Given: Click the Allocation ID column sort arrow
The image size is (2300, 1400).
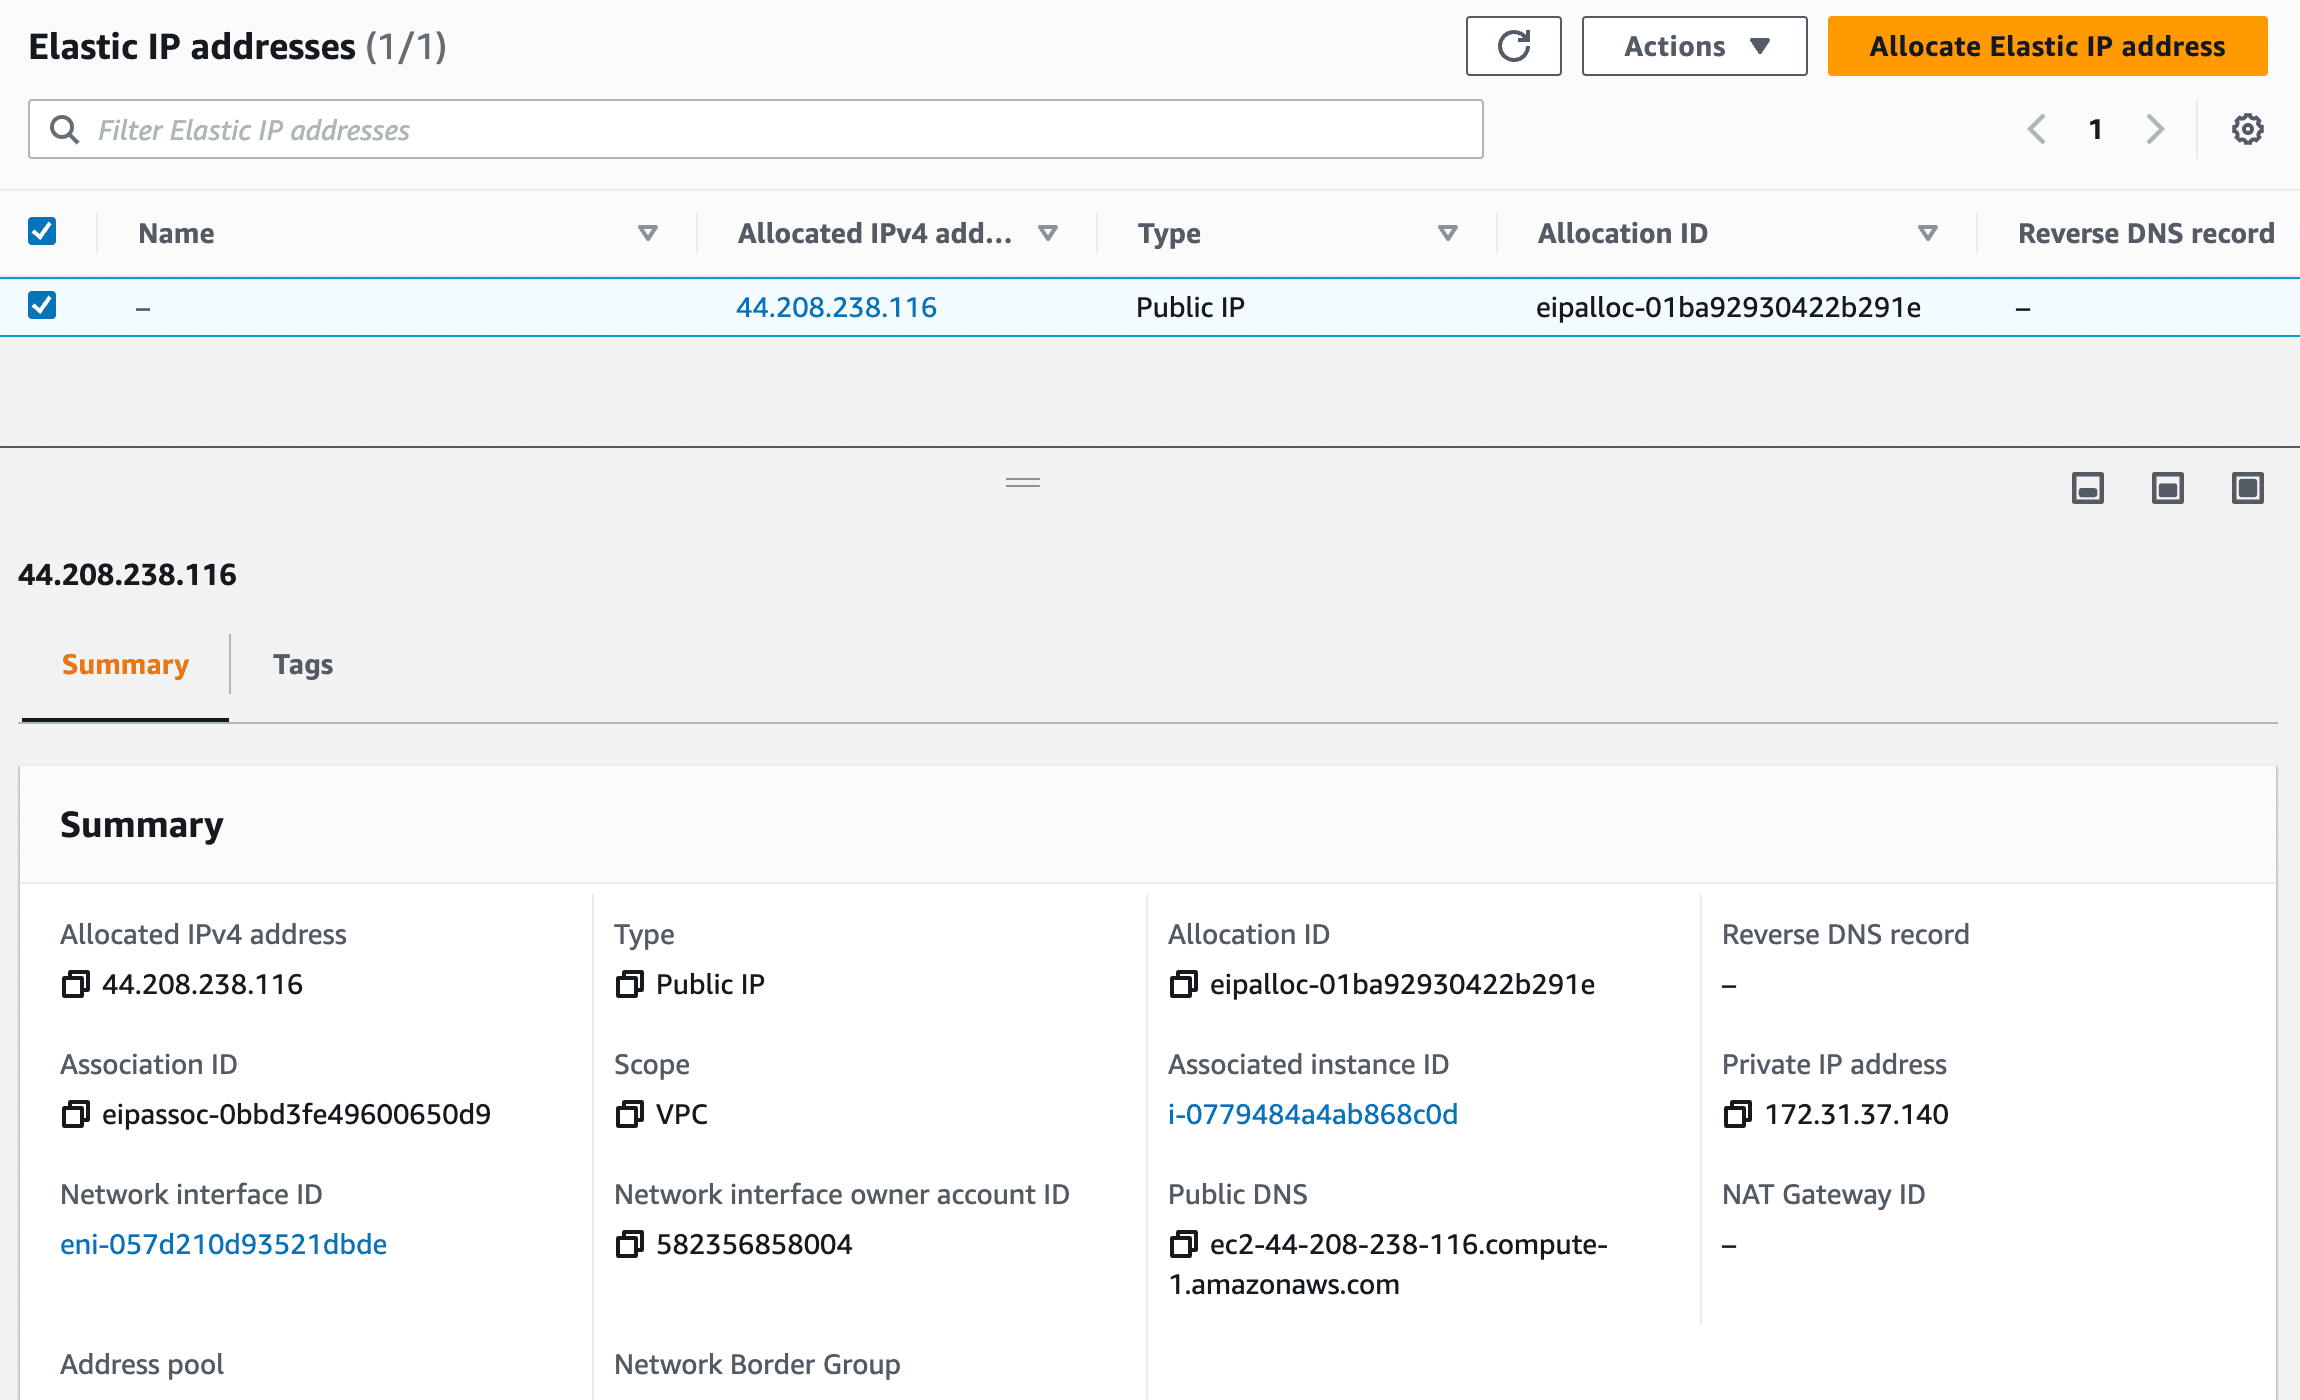Looking at the screenshot, I should pyautogui.click(x=1927, y=233).
